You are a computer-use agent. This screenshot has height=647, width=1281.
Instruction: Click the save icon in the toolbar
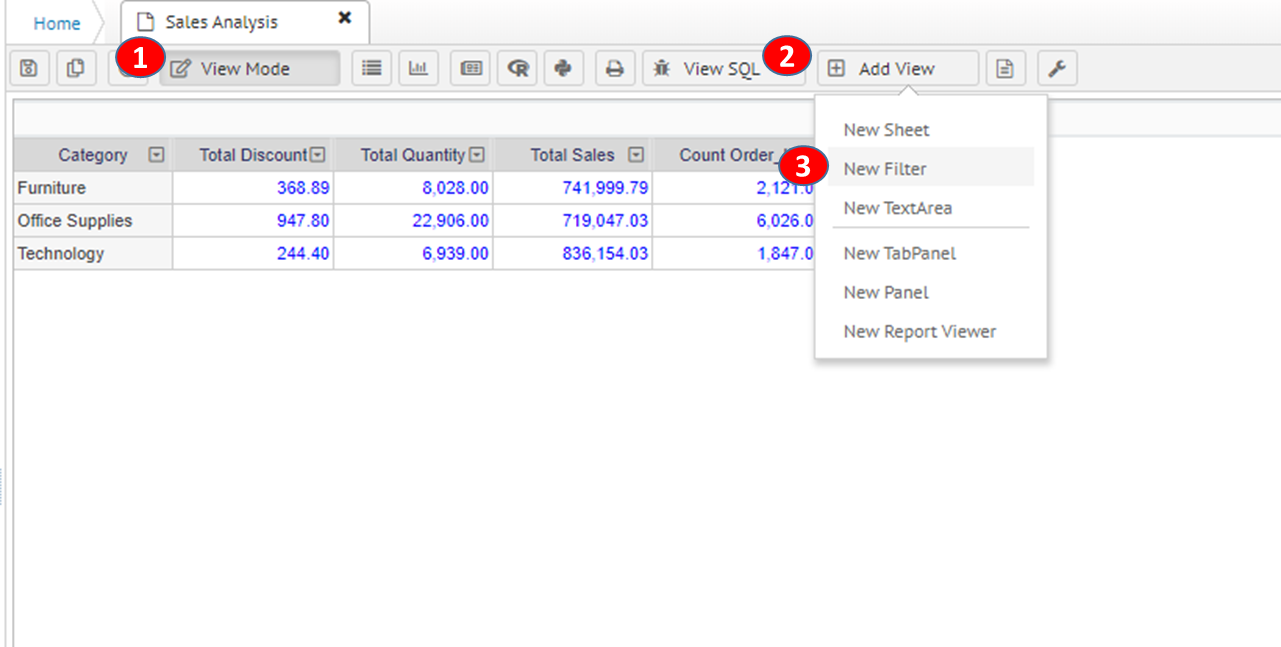28,68
